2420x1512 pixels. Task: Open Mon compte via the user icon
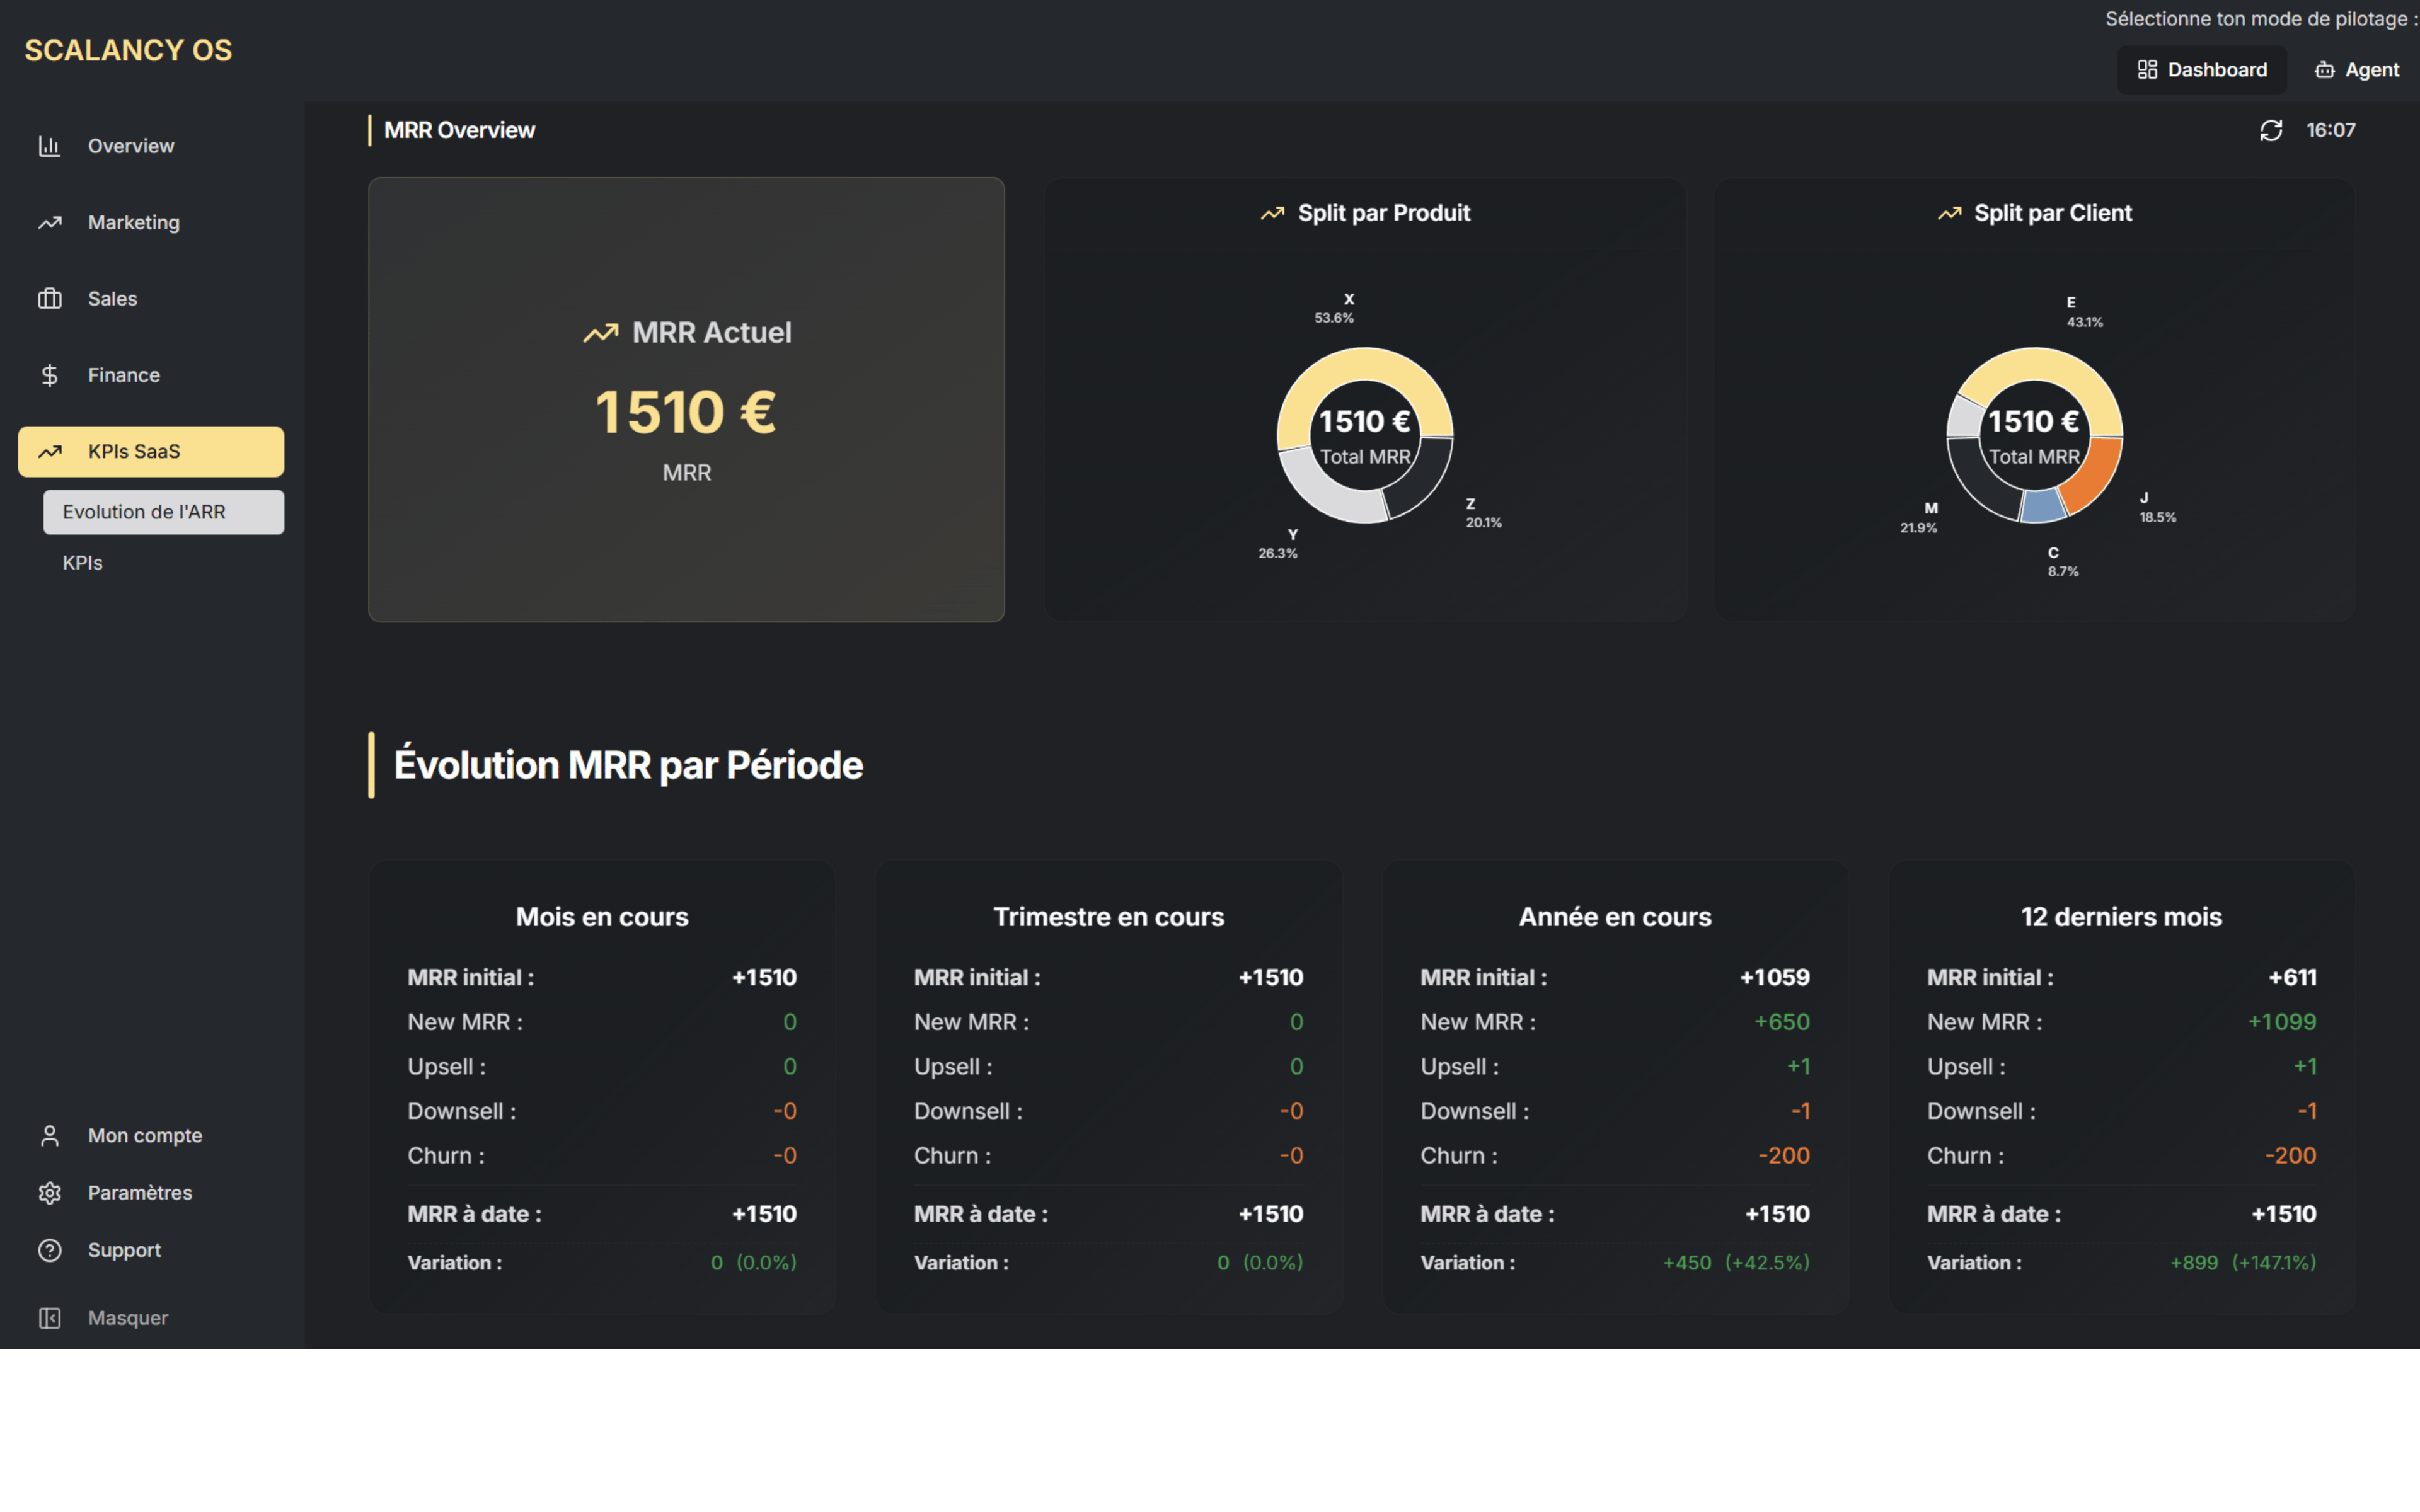coord(50,1135)
